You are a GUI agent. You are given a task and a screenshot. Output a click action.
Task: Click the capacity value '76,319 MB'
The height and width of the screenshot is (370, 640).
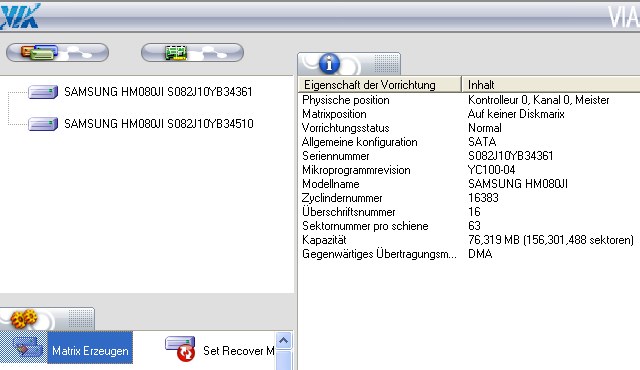coord(494,240)
